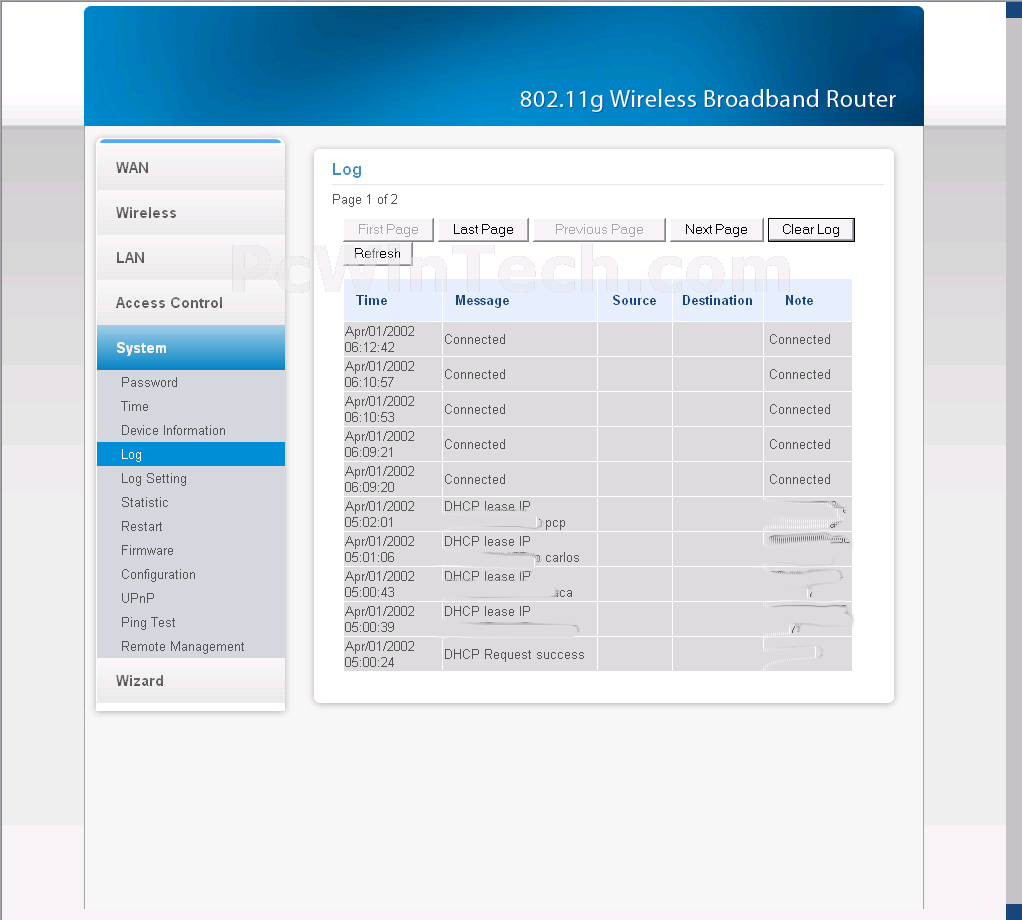The image size is (1022, 920).
Task: Expand the Wireless menu section
Action: (x=146, y=213)
